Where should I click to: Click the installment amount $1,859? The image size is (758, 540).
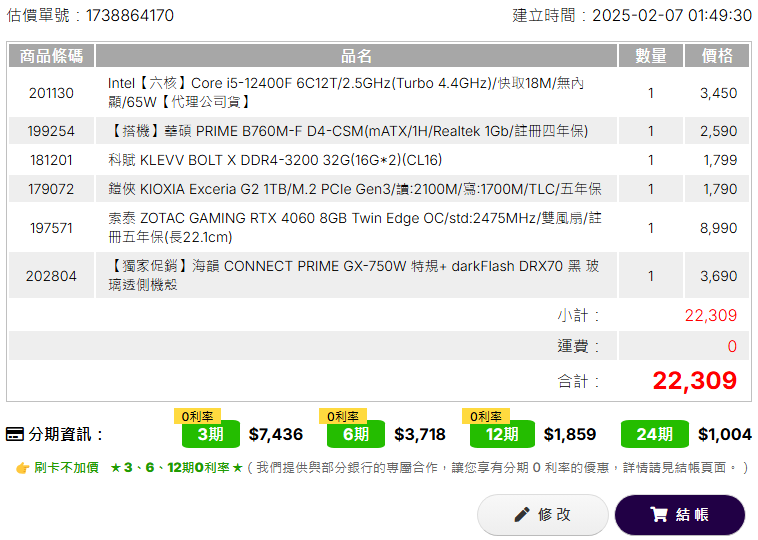[570, 434]
